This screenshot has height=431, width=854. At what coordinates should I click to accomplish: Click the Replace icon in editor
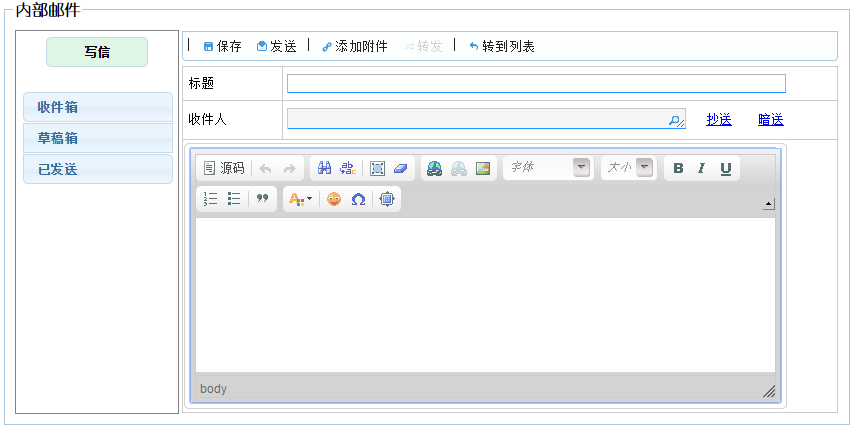347,168
